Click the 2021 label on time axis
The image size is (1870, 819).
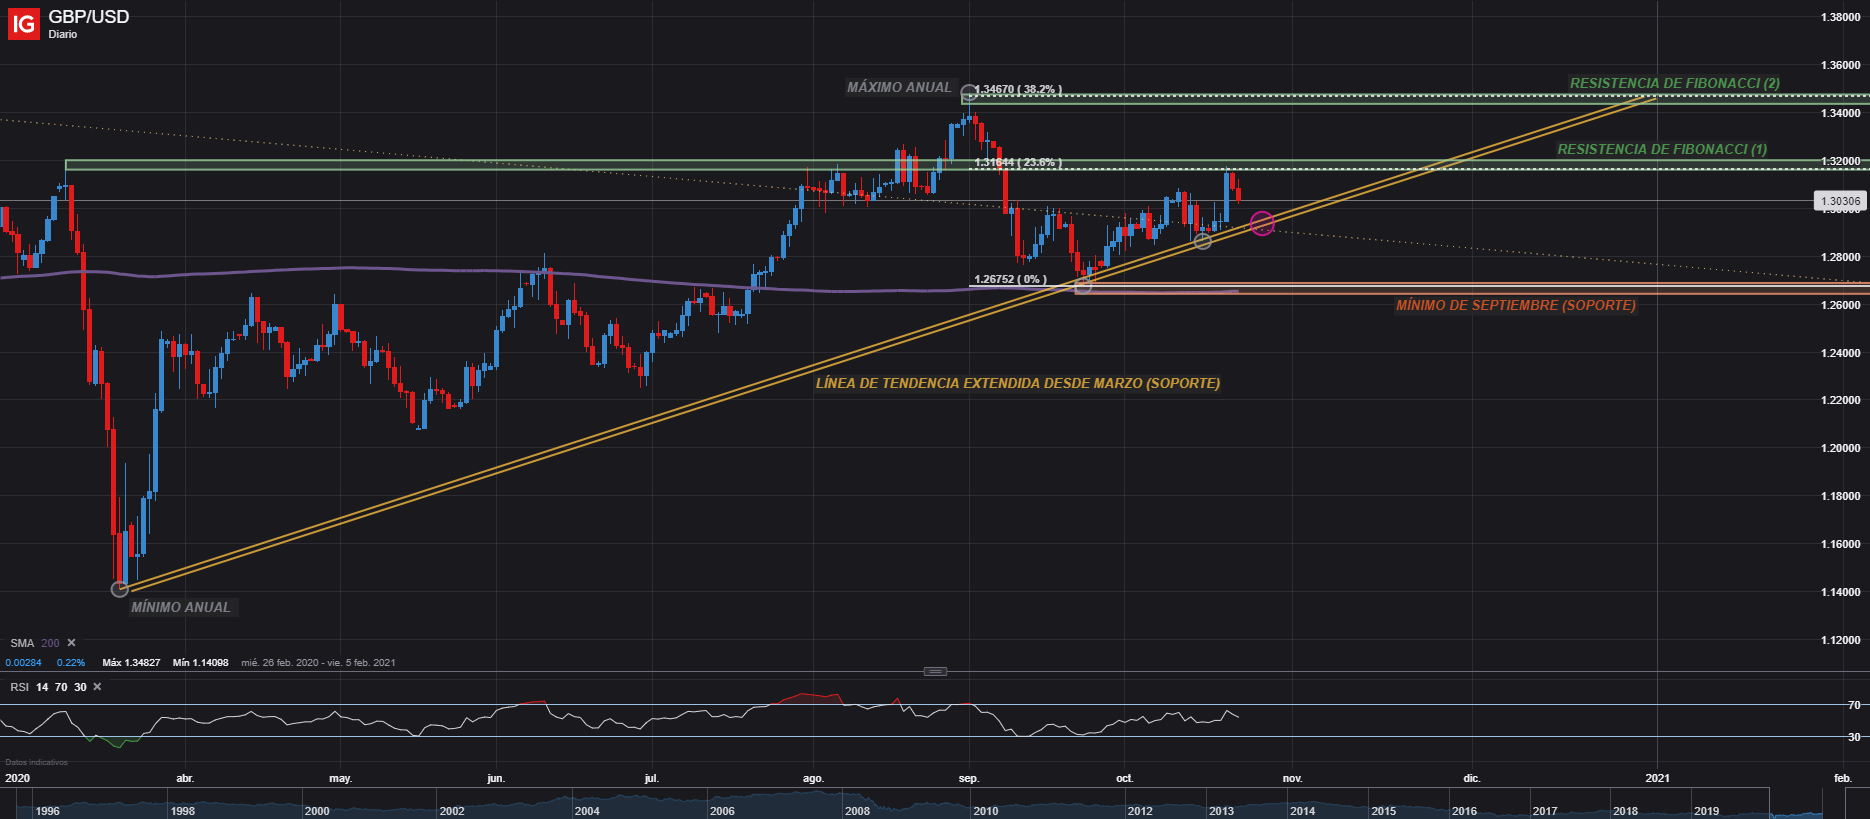point(1657,778)
